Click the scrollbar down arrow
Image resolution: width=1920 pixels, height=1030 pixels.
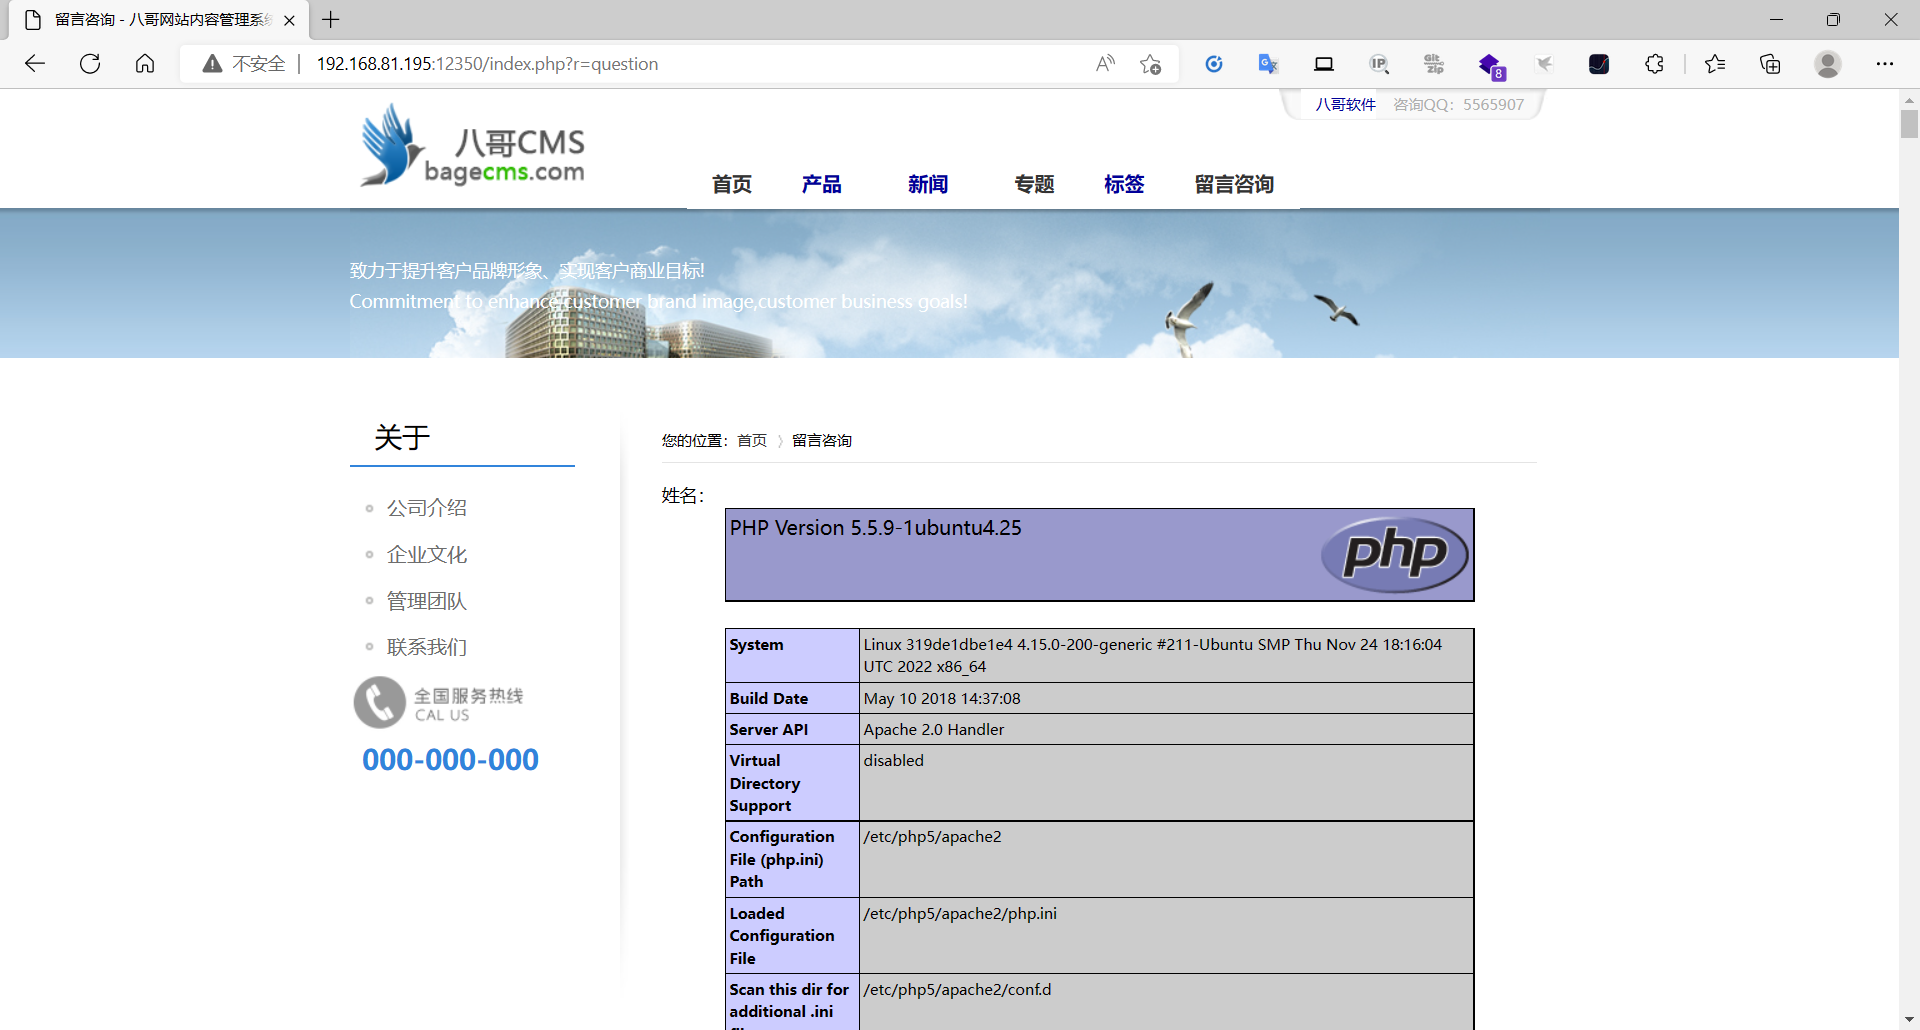(1909, 1020)
